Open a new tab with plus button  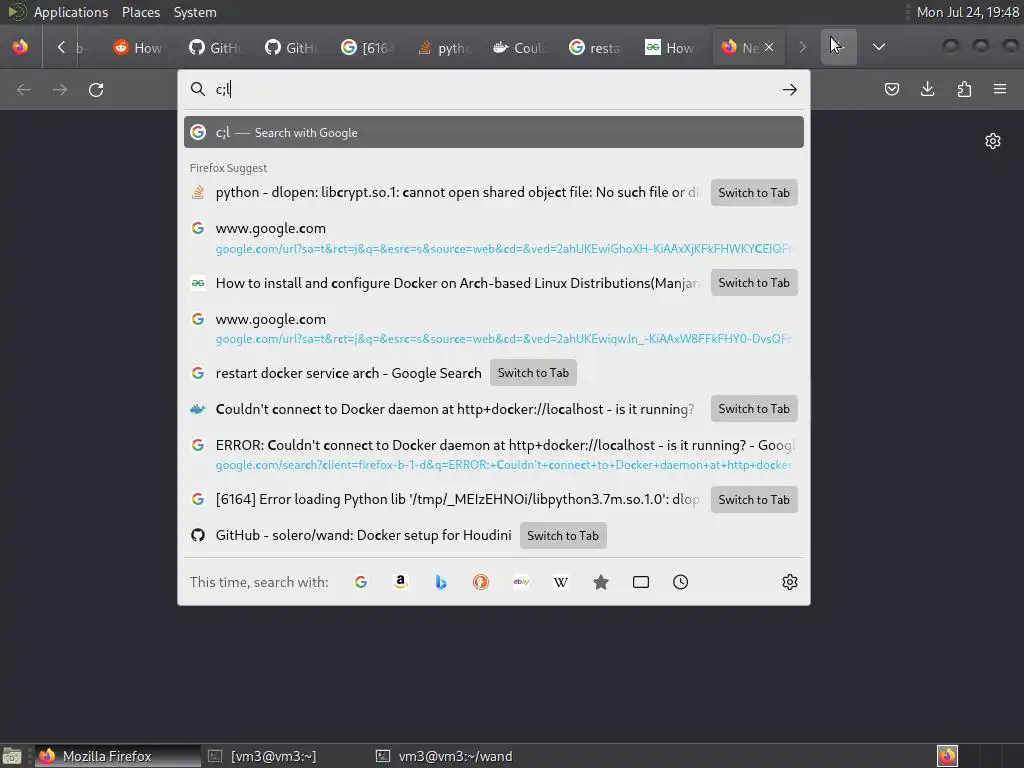click(x=839, y=47)
